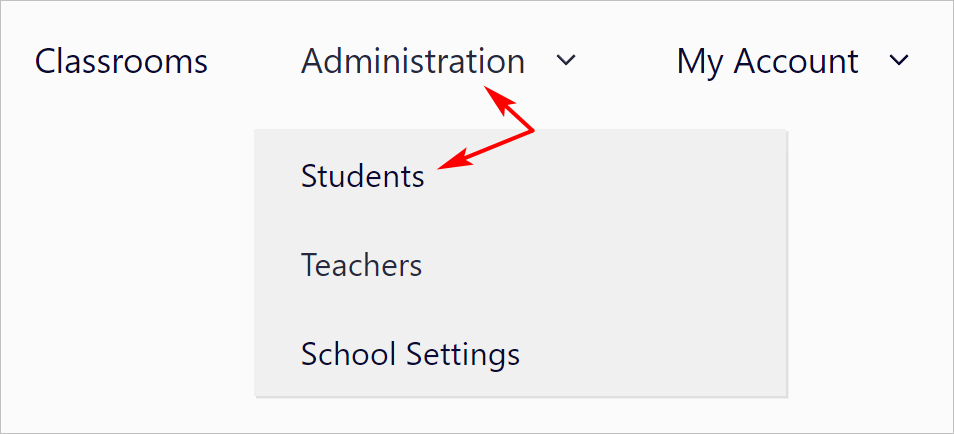Open School Settings from the dropdown
The height and width of the screenshot is (434, 954).
pos(410,354)
